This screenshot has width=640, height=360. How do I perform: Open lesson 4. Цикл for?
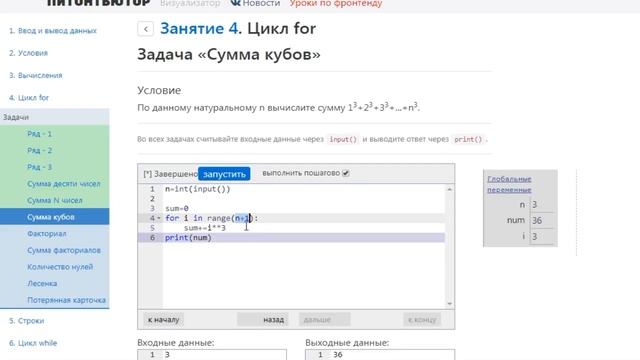pyautogui.click(x=29, y=98)
